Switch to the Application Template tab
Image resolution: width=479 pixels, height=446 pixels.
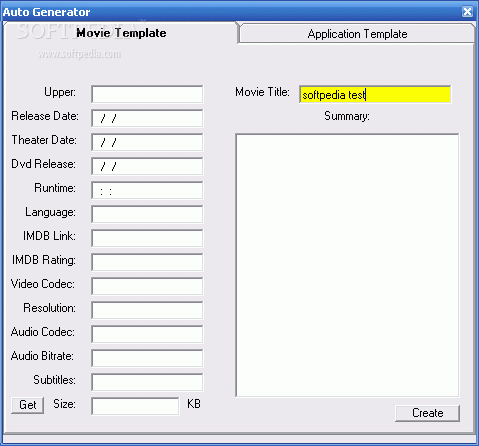tap(357, 34)
